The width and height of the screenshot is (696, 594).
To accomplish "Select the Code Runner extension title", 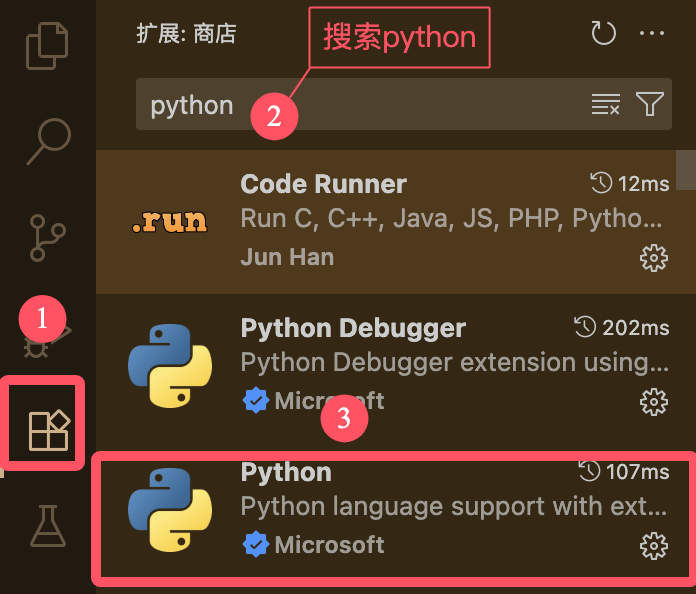I will [x=324, y=184].
